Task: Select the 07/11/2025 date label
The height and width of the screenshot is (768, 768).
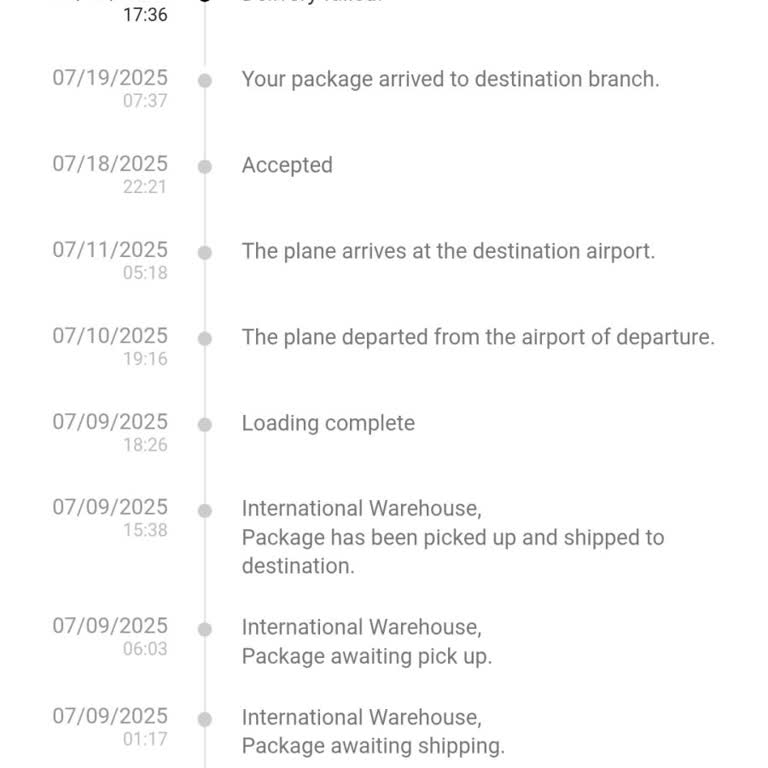Action: [x=110, y=250]
